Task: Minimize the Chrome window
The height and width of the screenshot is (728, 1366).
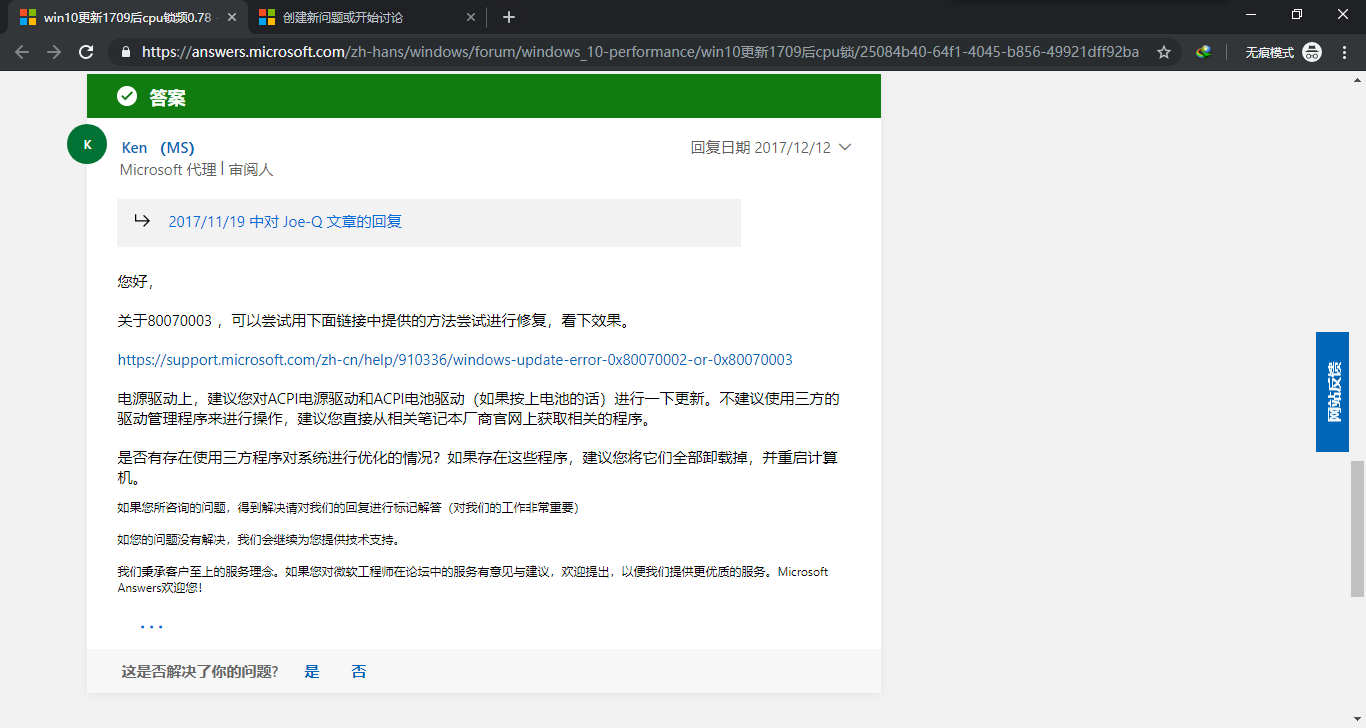Action: point(1250,14)
